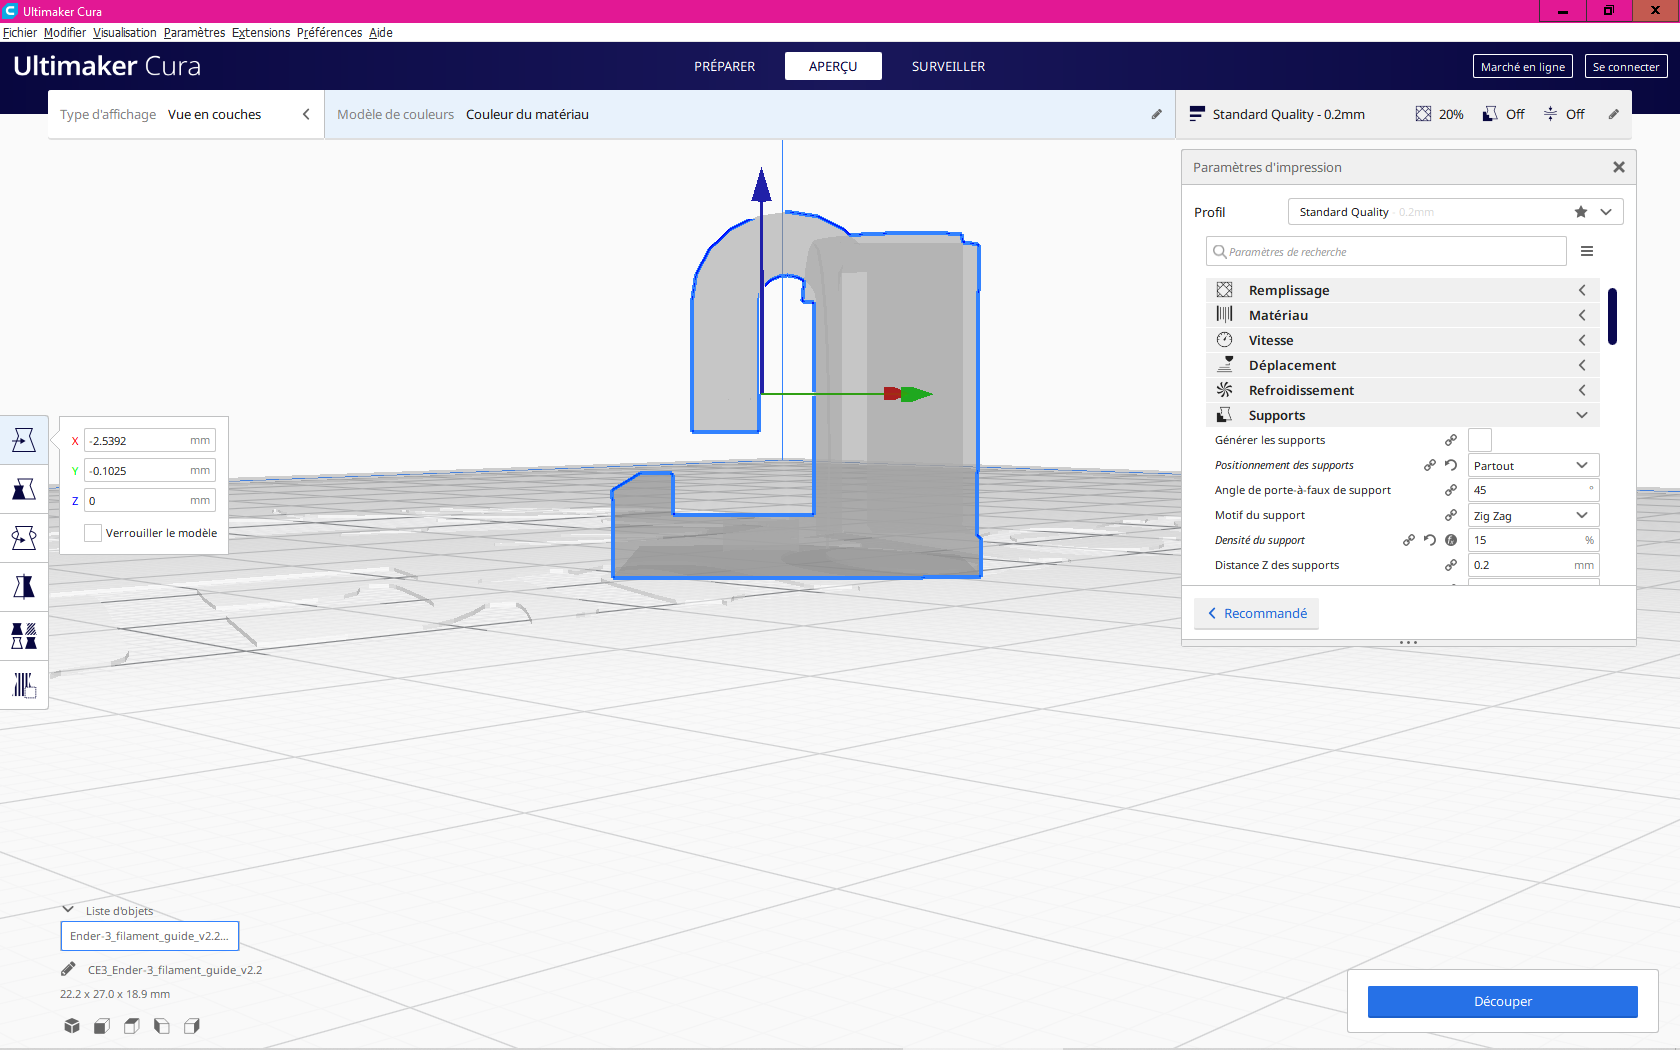Screen dimensions: 1680x1050
Task: Select the Move tool in left toolbar
Action: pos(24,440)
